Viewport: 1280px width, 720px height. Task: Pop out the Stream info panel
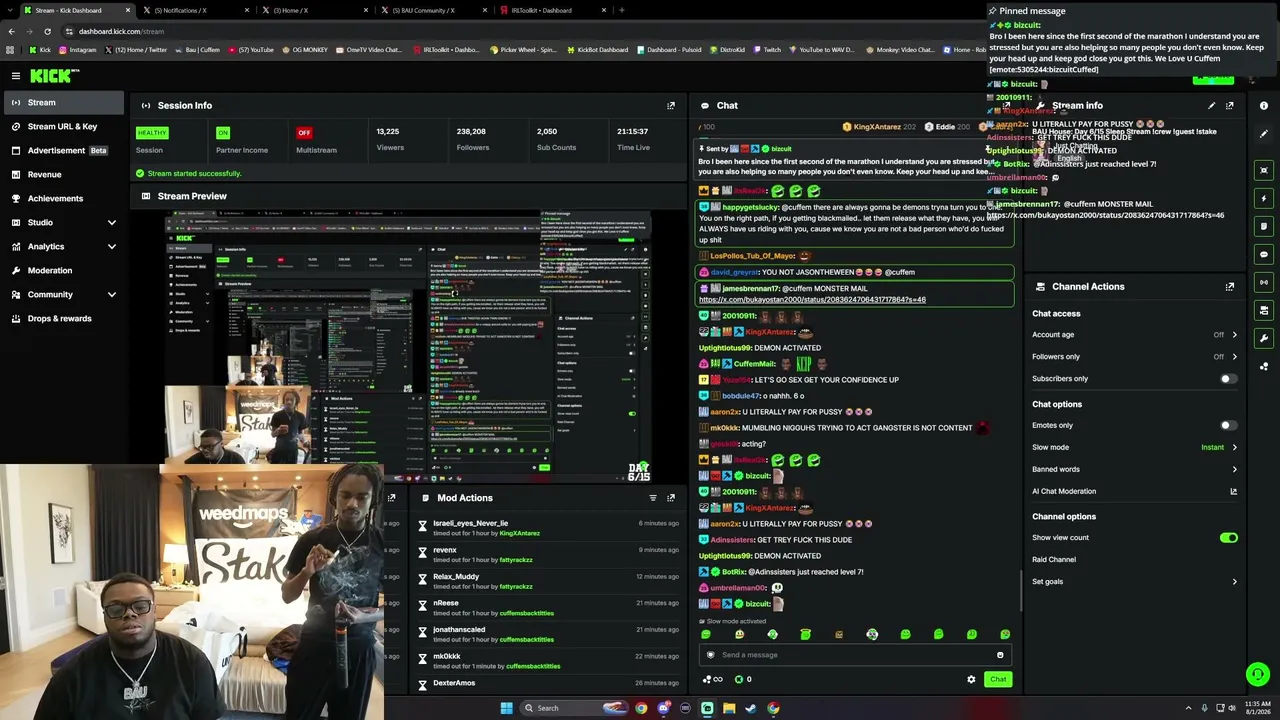click(1230, 105)
